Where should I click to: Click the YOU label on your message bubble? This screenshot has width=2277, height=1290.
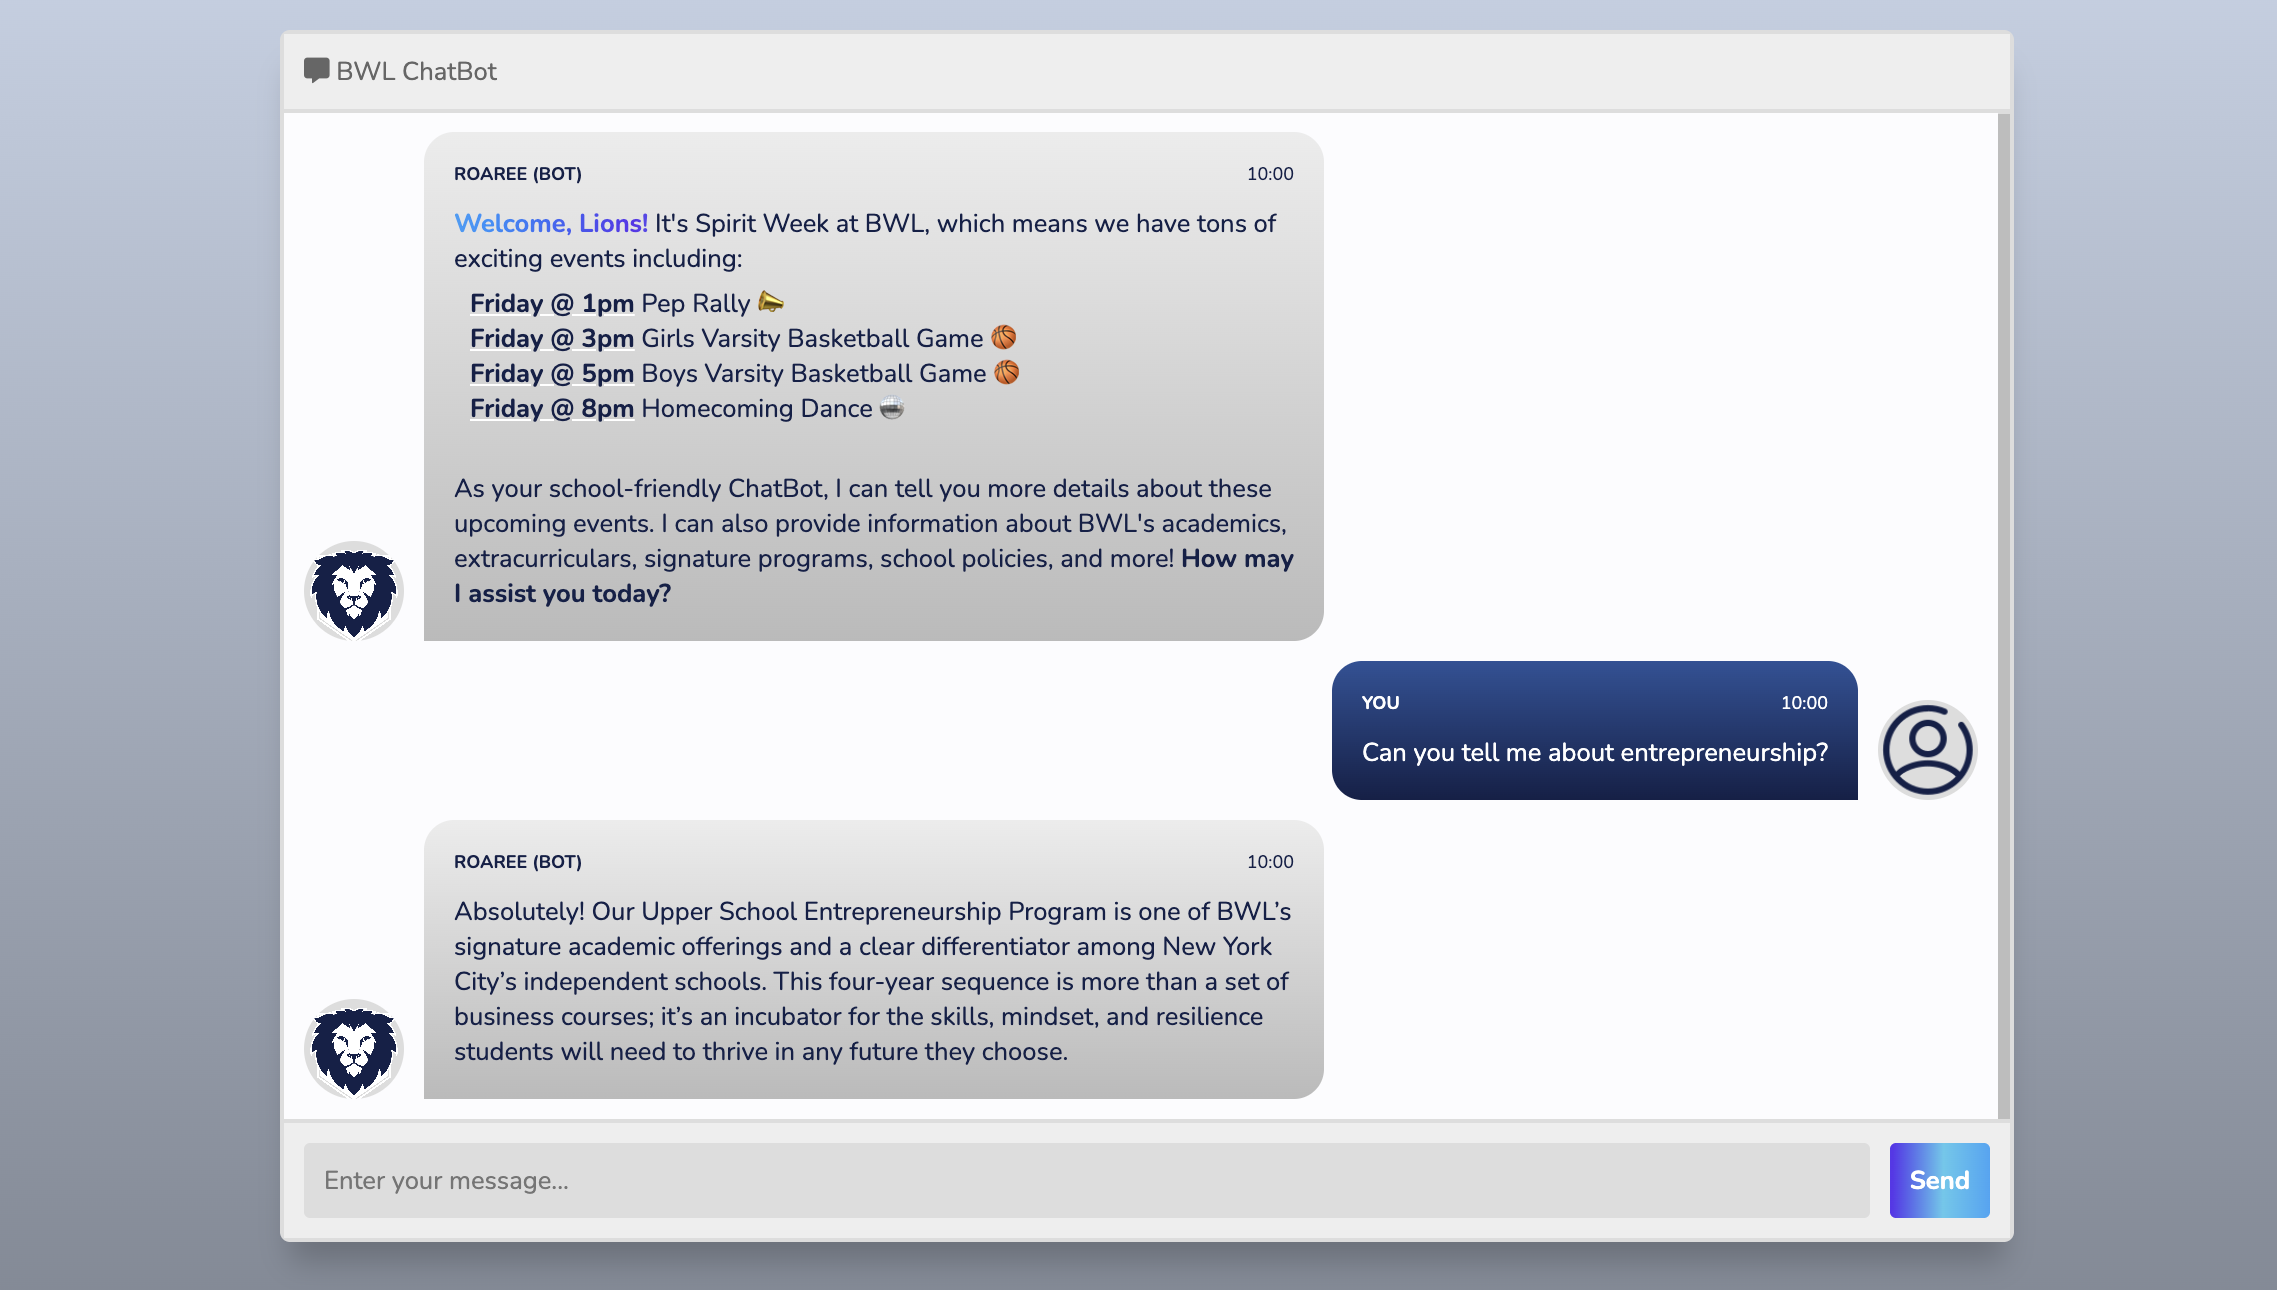click(1380, 702)
